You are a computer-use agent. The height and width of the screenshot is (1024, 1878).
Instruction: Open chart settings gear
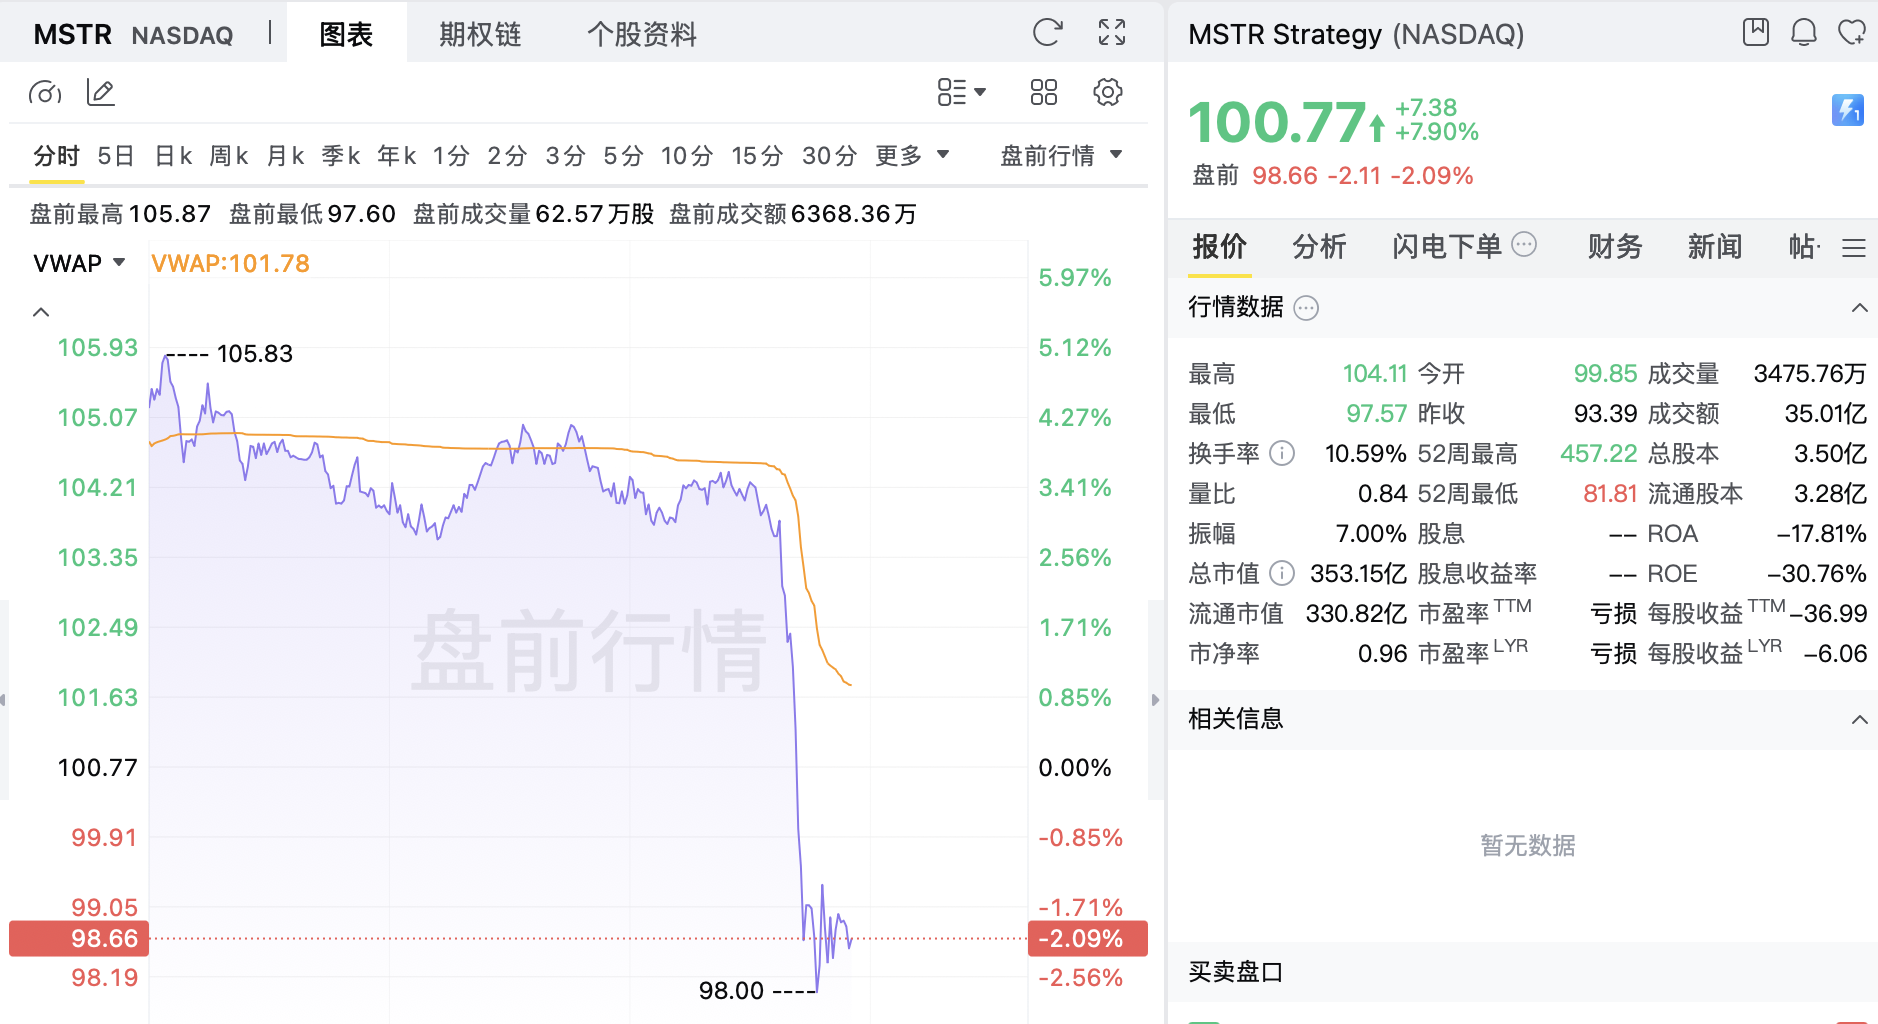[x=1108, y=93]
